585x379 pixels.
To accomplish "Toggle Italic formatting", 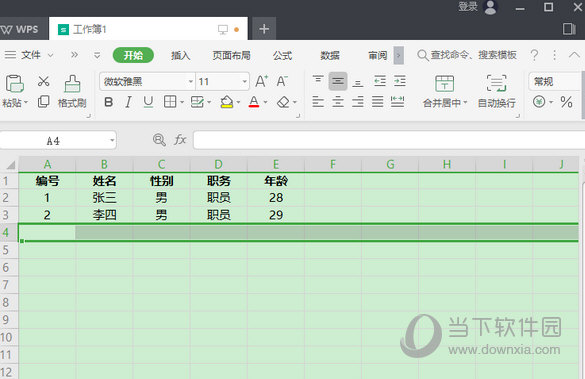I will tap(128, 102).
